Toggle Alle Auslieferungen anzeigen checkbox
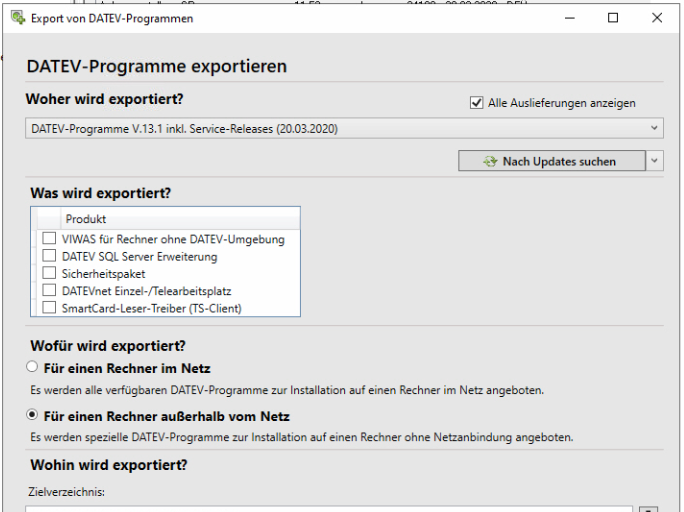Viewport: 684px width, 512px height. (476, 103)
